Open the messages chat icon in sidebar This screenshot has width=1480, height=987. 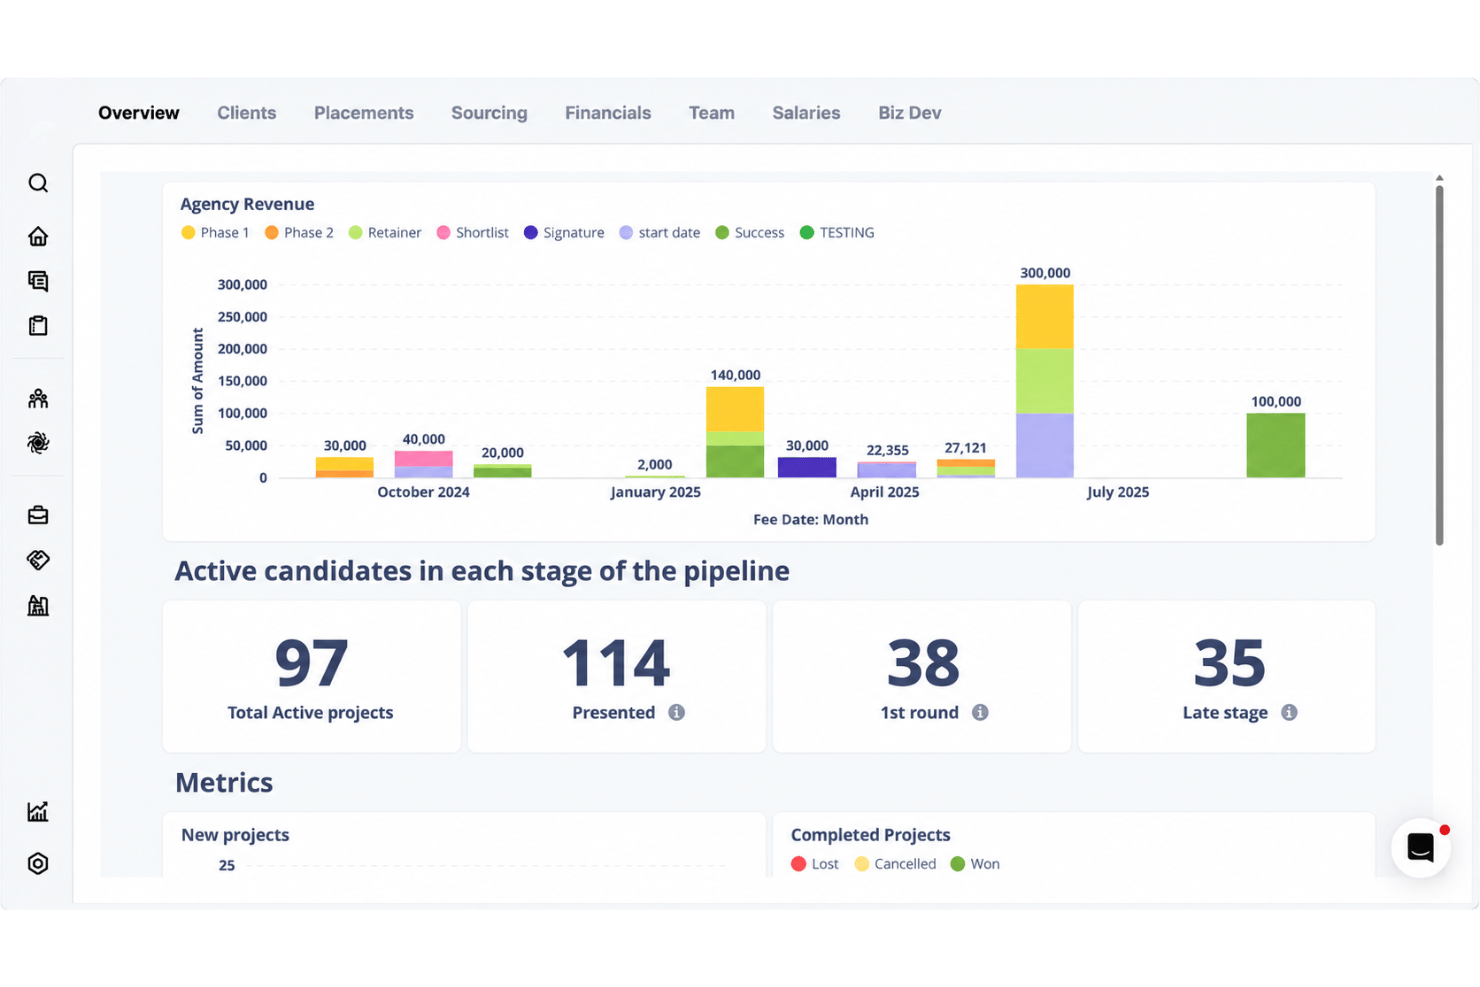click(x=38, y=281)
